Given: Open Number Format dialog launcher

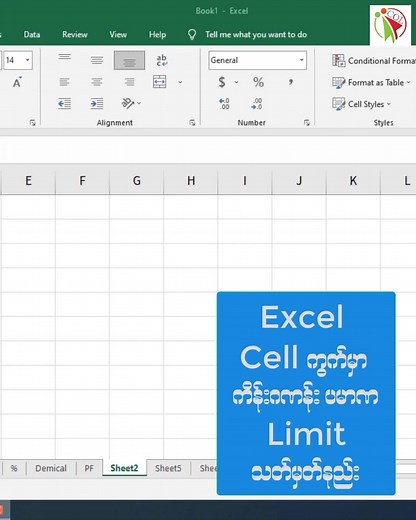Looking at the screenshot, I should click(307, 123).
